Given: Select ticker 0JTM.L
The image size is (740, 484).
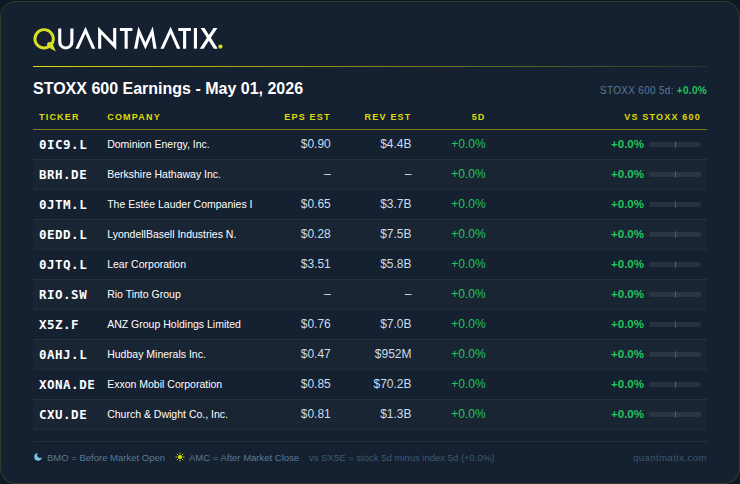Looking at the screenshot, I should (x=63, y=205).
